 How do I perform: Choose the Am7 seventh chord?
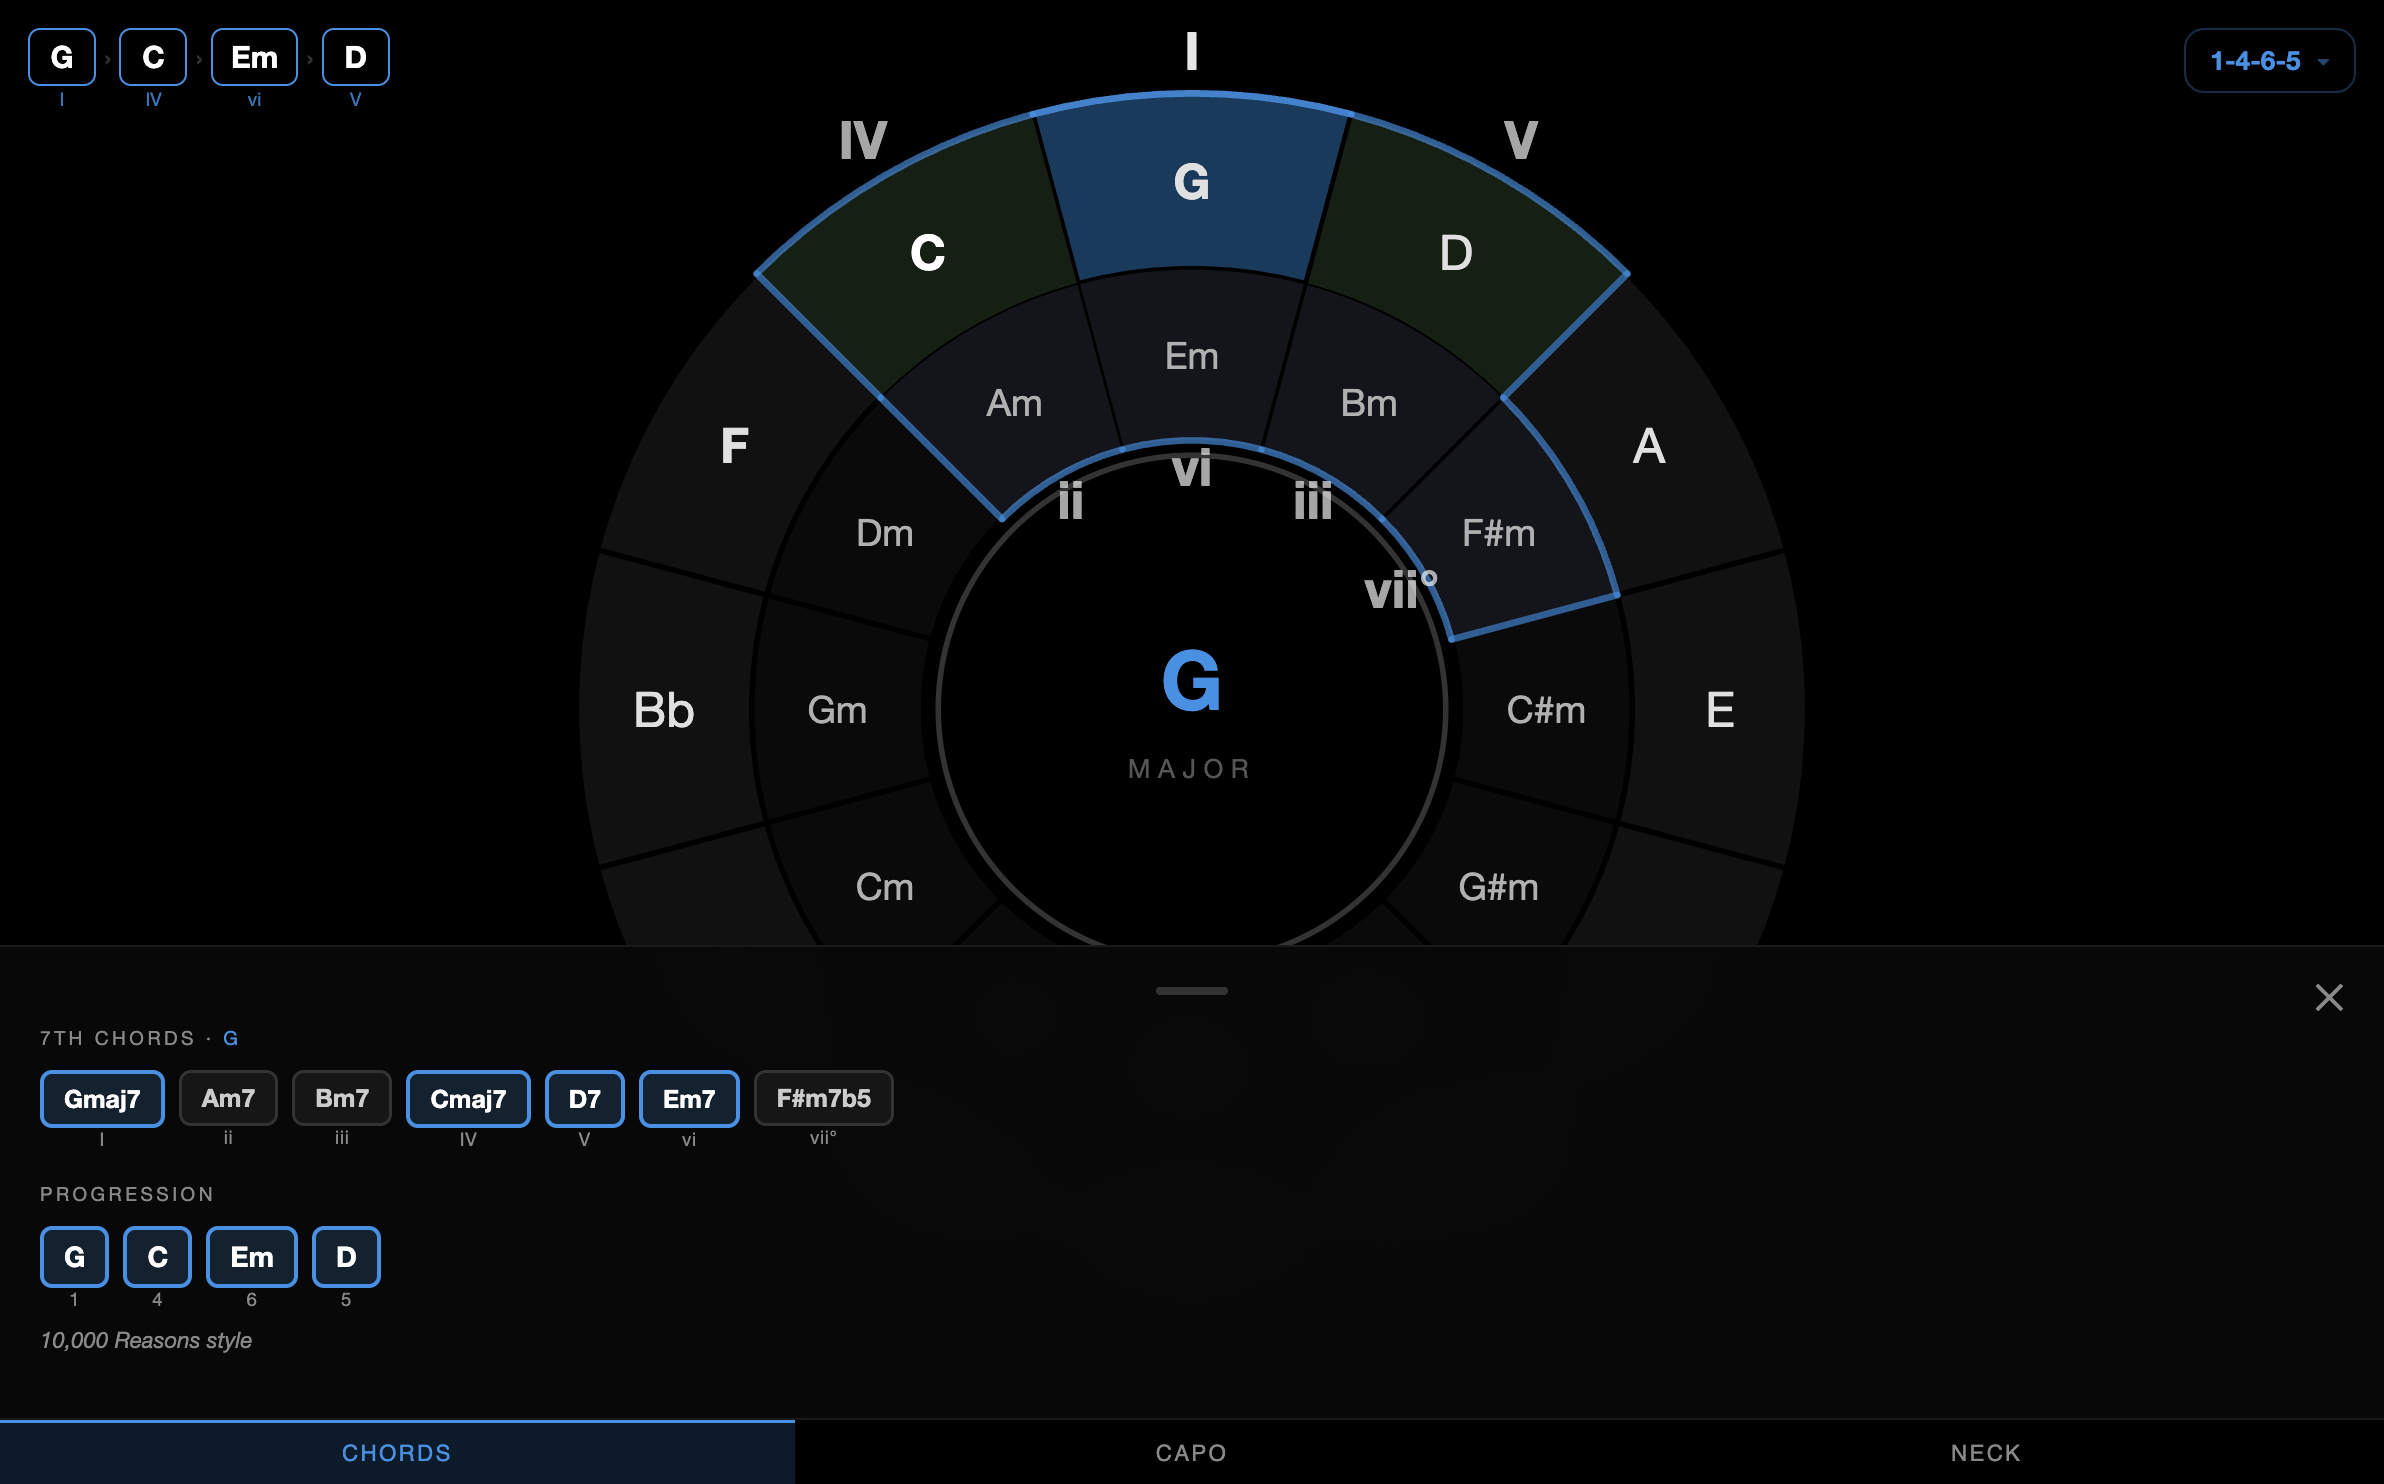228,1098
